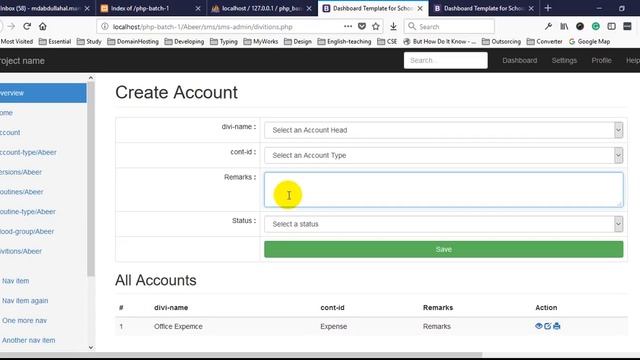Viewport: 640px width, 360px height.
Task: Click the green Save button
Action: [443, 249]
